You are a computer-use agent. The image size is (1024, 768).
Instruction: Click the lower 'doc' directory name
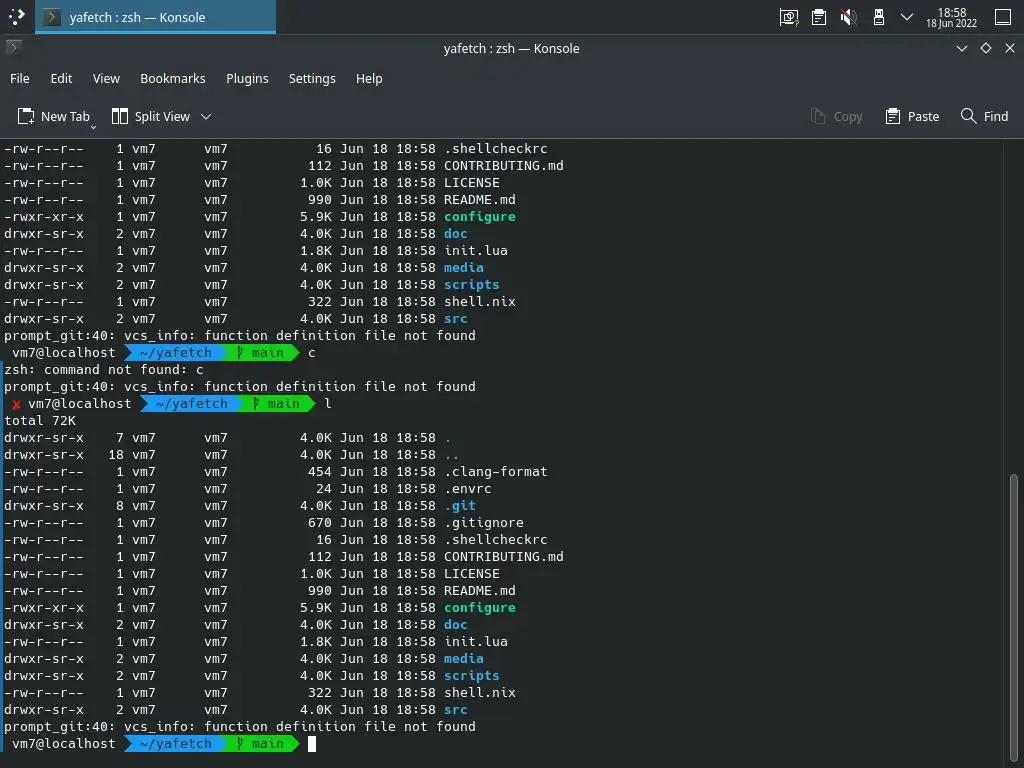coord(456,624)
